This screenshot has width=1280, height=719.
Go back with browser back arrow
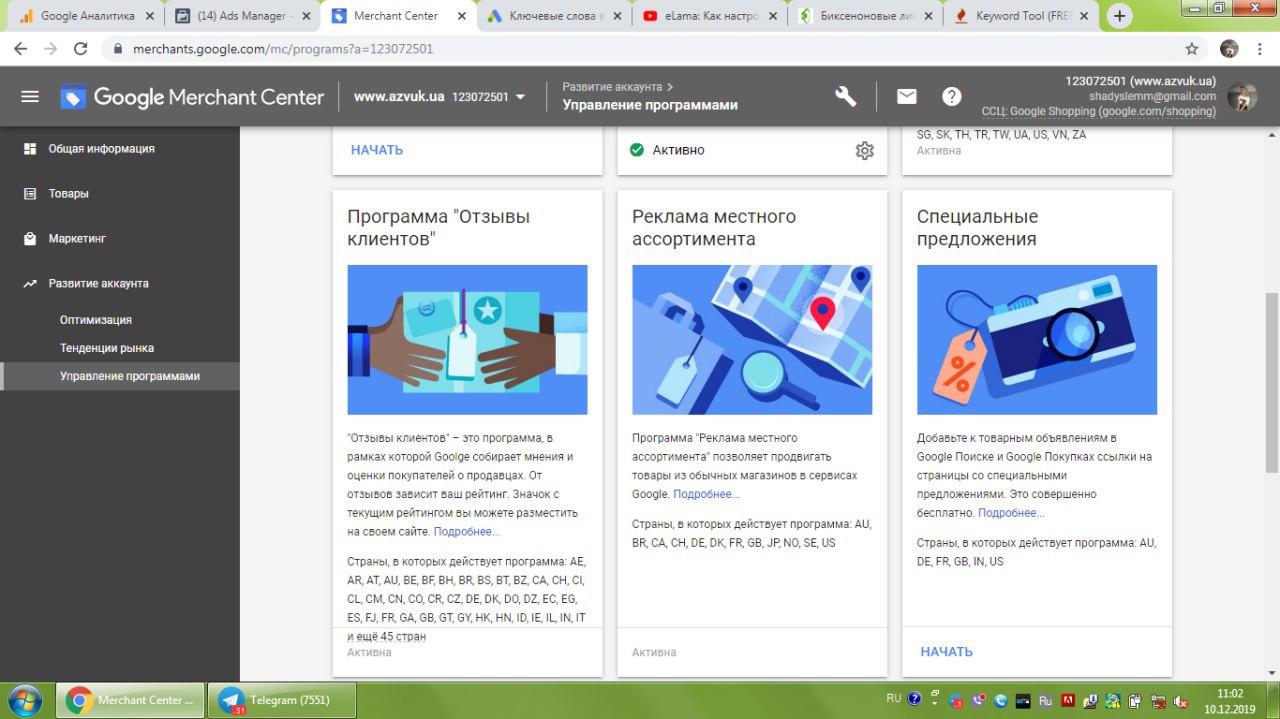tap(21, 48)
